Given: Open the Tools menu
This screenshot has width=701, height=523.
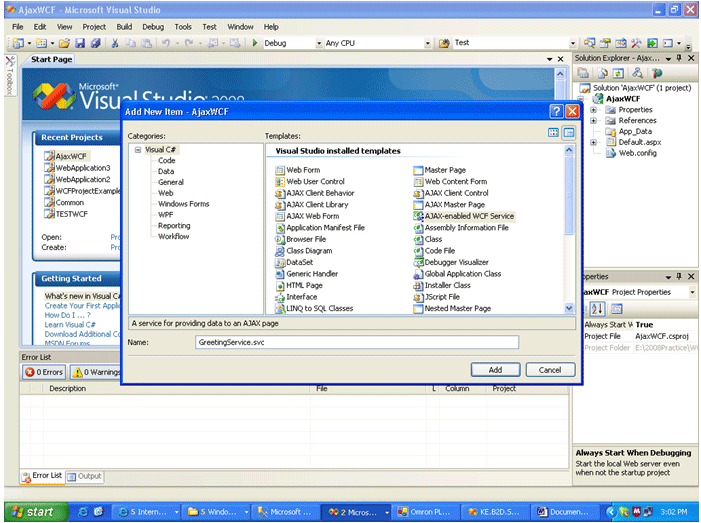Looking at the screenshot, I should coord(183,27).
